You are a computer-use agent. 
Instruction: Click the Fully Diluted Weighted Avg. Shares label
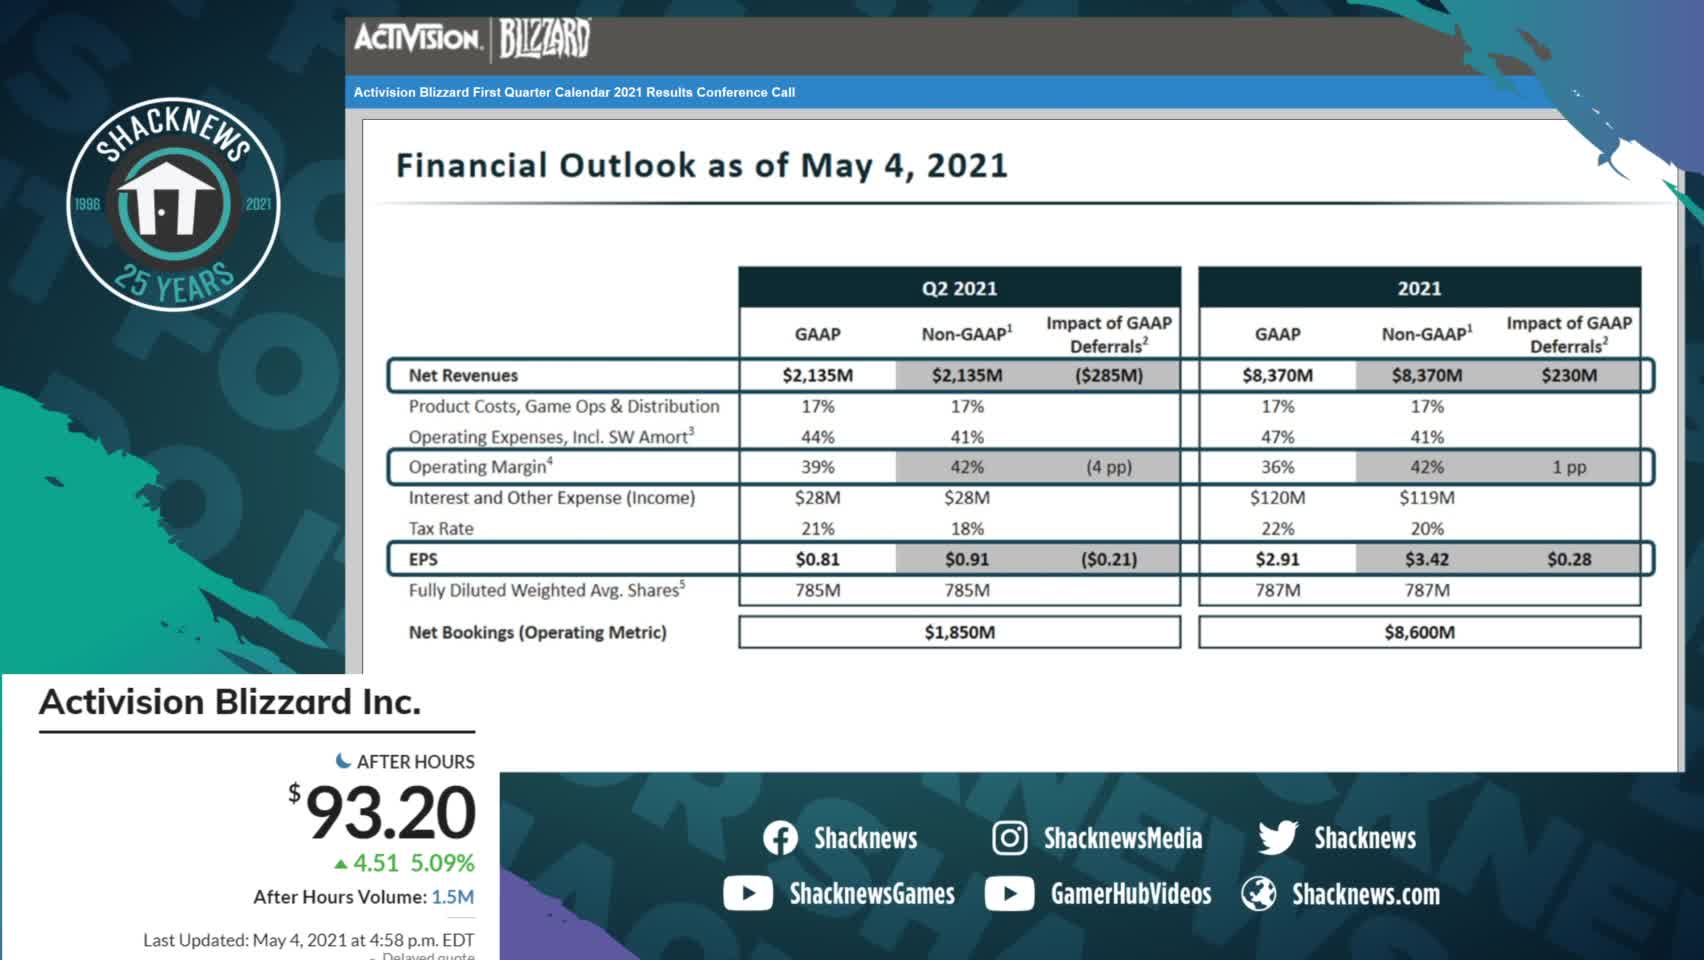coord(546,590)
